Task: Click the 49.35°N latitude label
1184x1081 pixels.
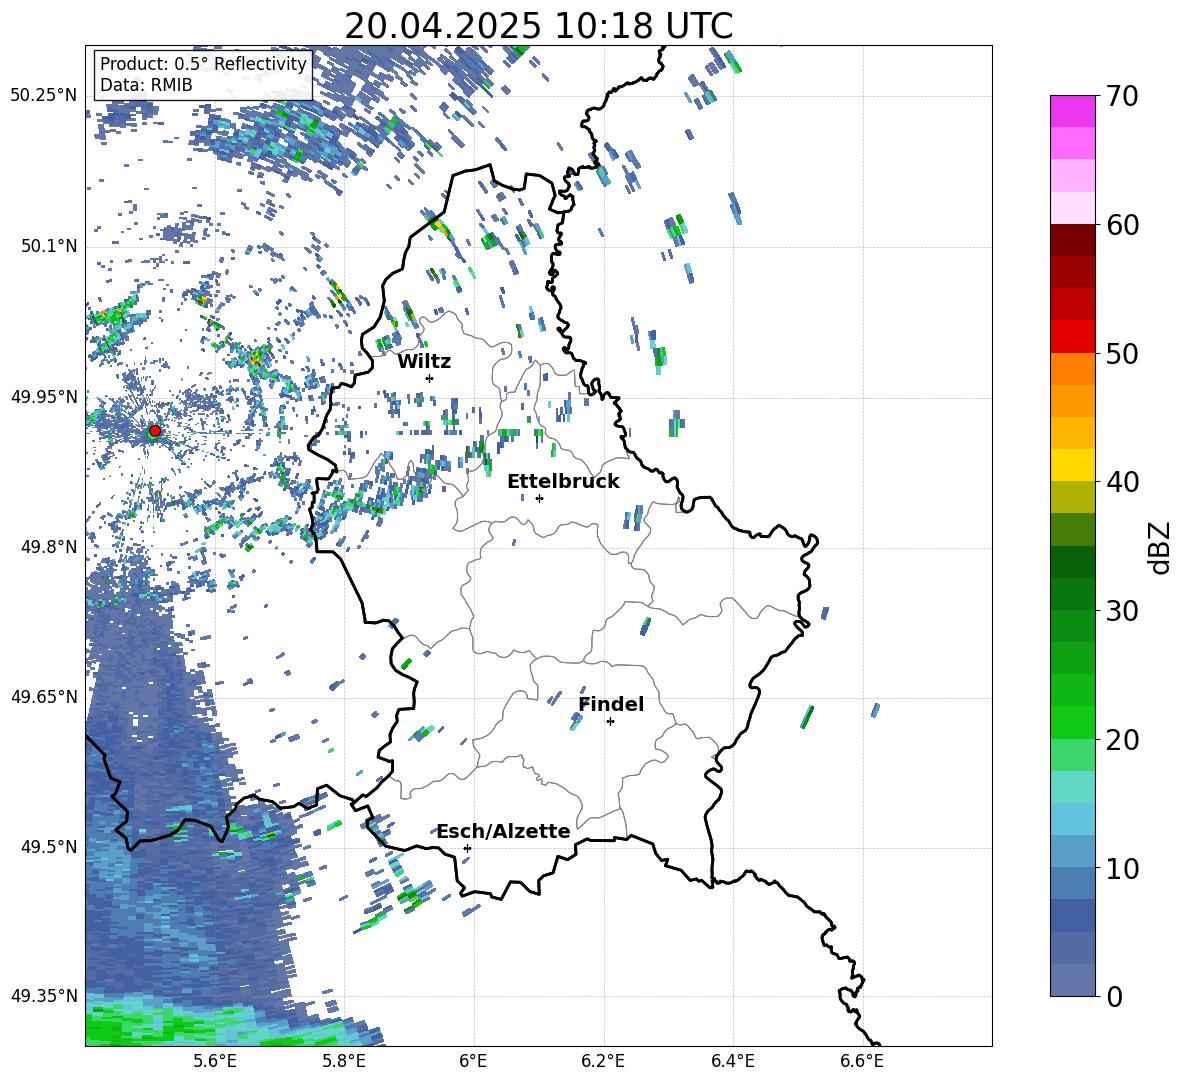Action: pyautogui.click(x=44, y=996)
